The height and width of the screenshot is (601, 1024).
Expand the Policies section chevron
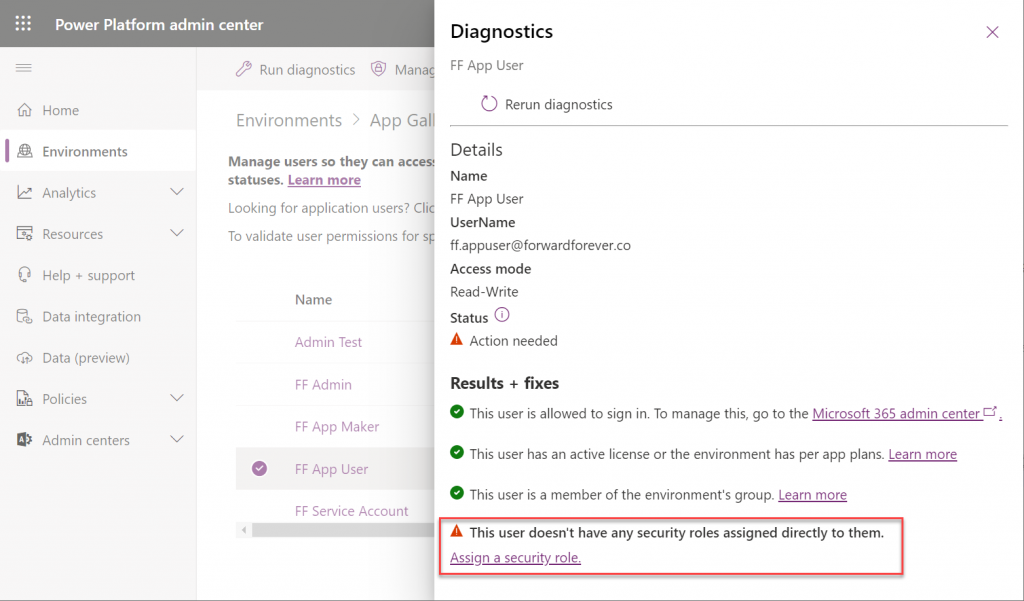[177, 398]
